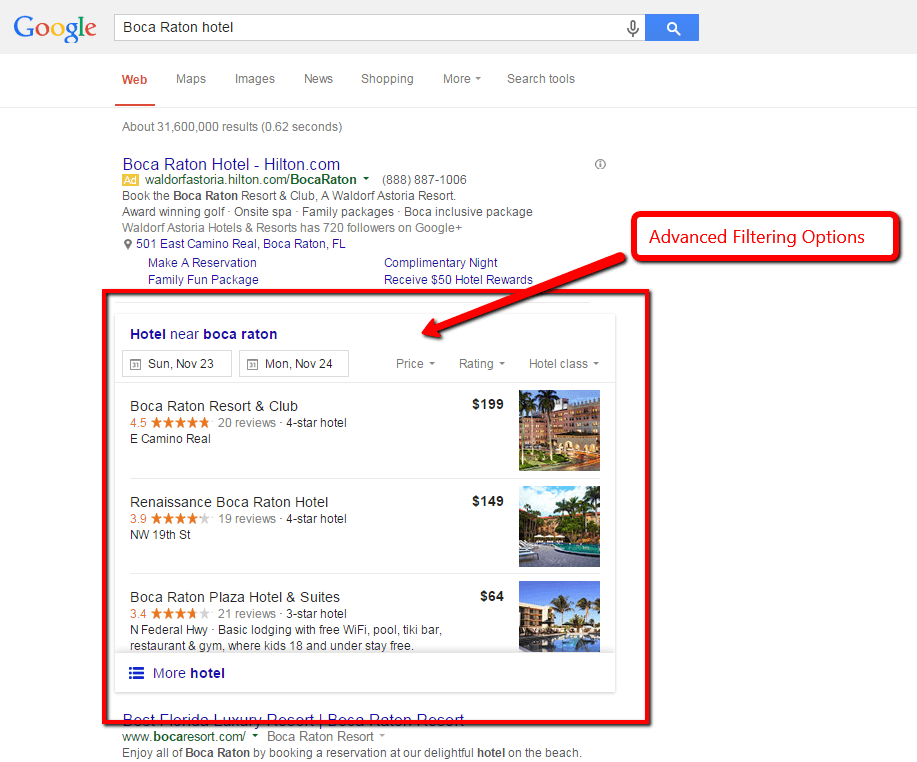Viewport: 917px width, 762px height.
Task: Open the Price filter dropdown
Action: click(415, 364)
